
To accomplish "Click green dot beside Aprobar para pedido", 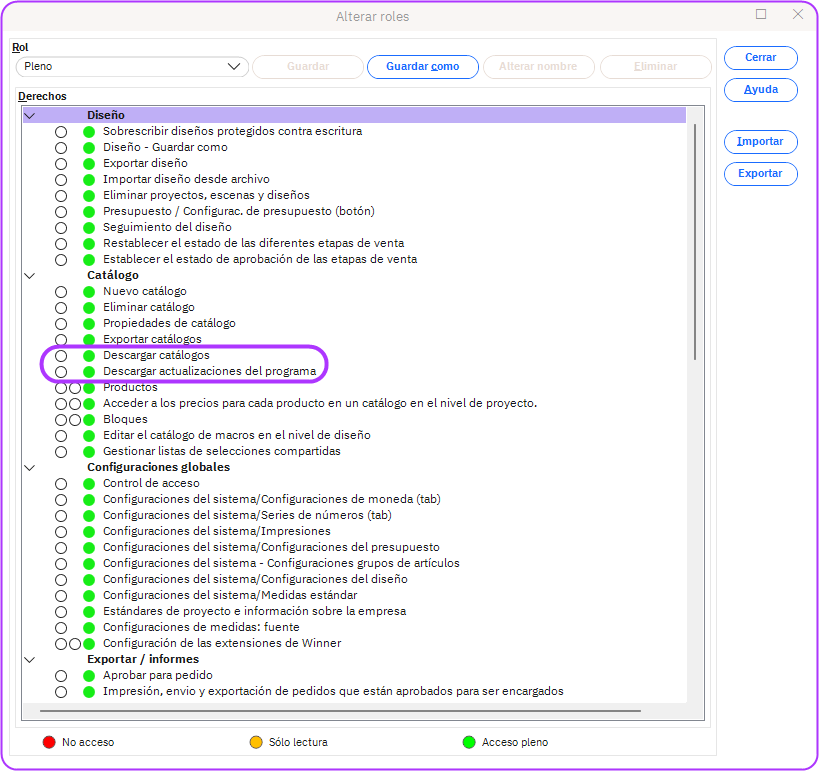I will click(x=89, y=676).
